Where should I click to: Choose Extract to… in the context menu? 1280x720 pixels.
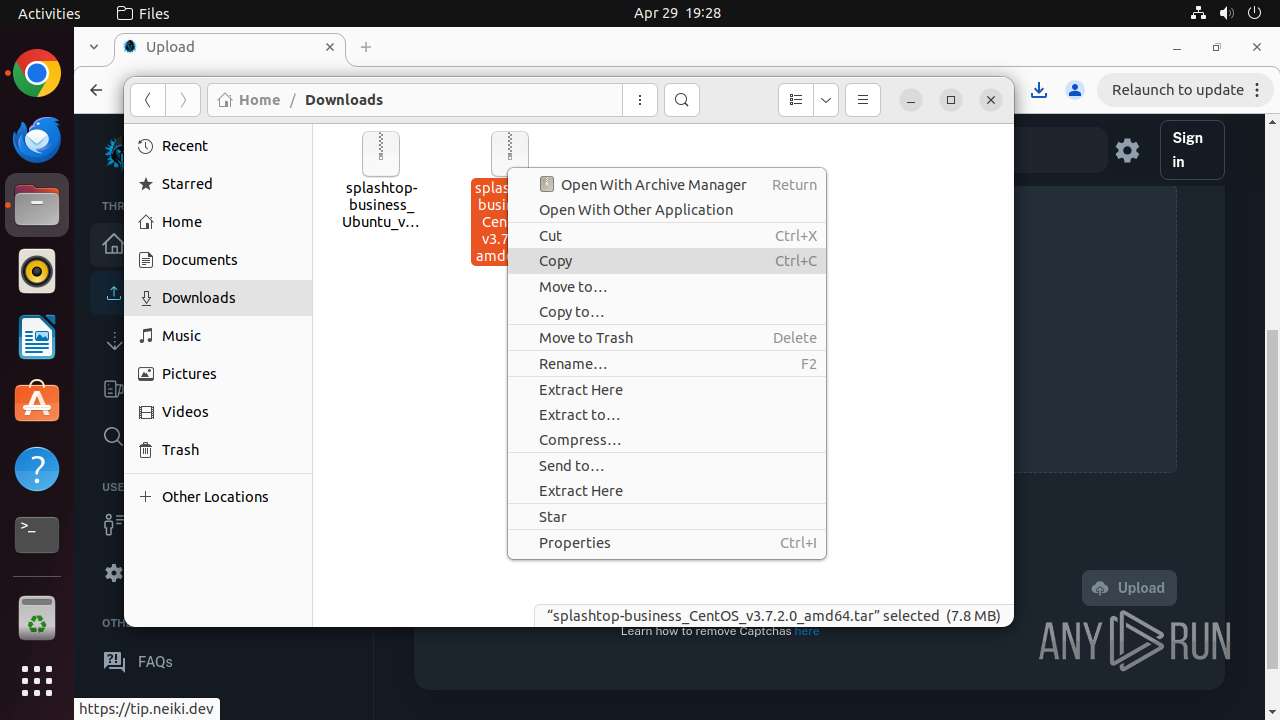point(667,415)
